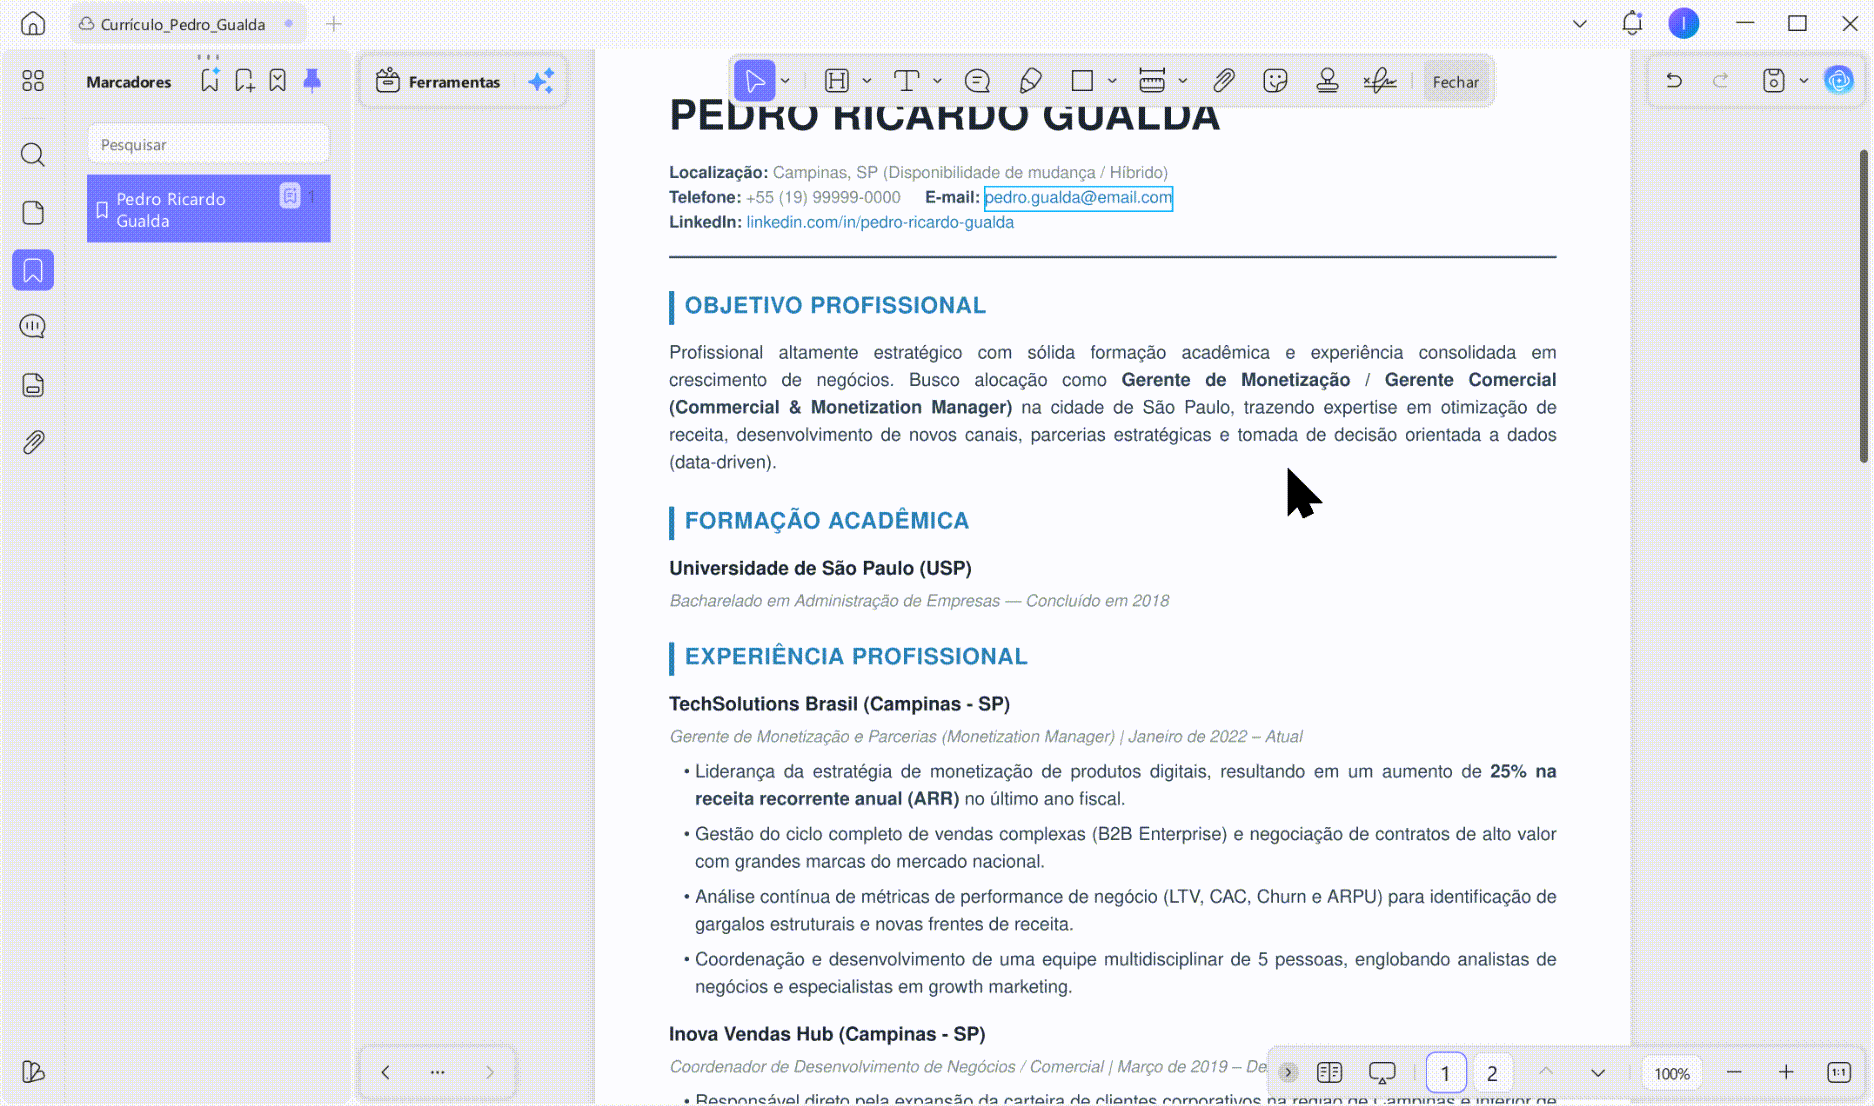Select Pedro Ricardo Gualda bookmark
1874x1106 pixels.
(x=208, y=209)
